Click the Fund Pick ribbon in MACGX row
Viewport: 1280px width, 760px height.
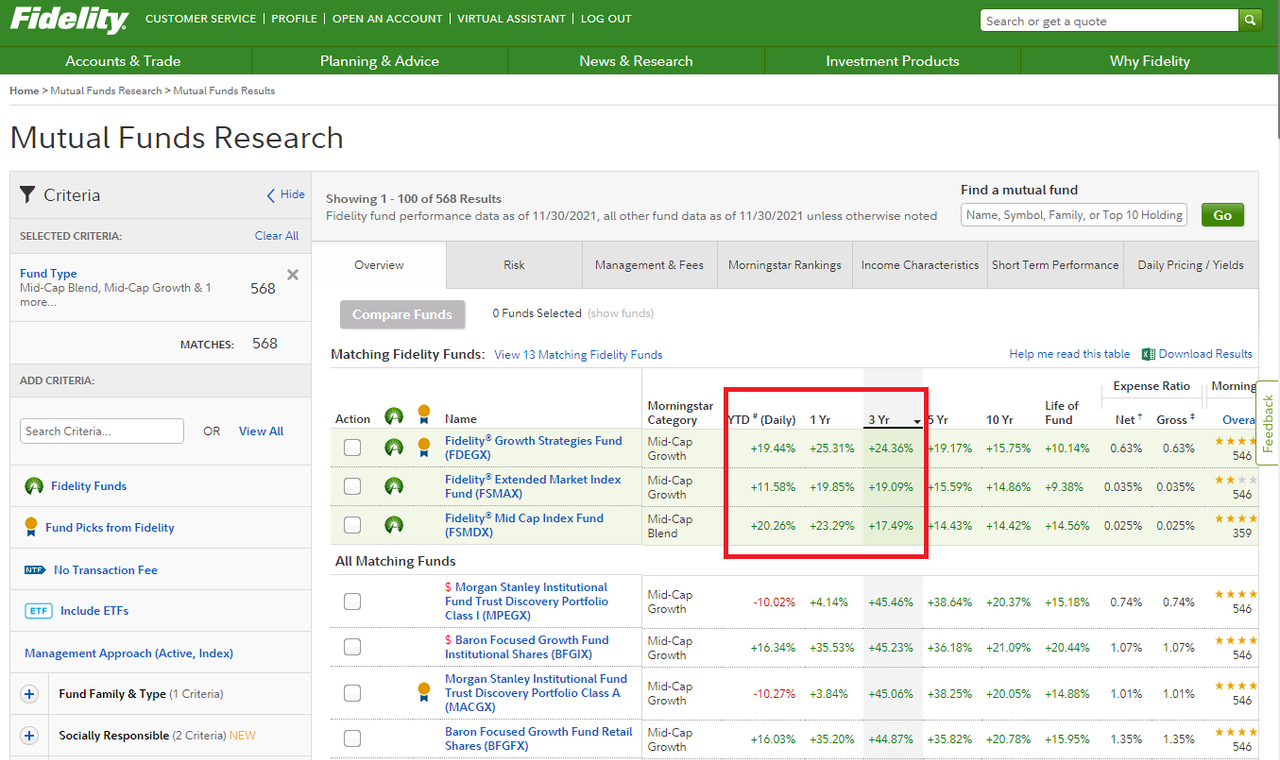point(423,692)
